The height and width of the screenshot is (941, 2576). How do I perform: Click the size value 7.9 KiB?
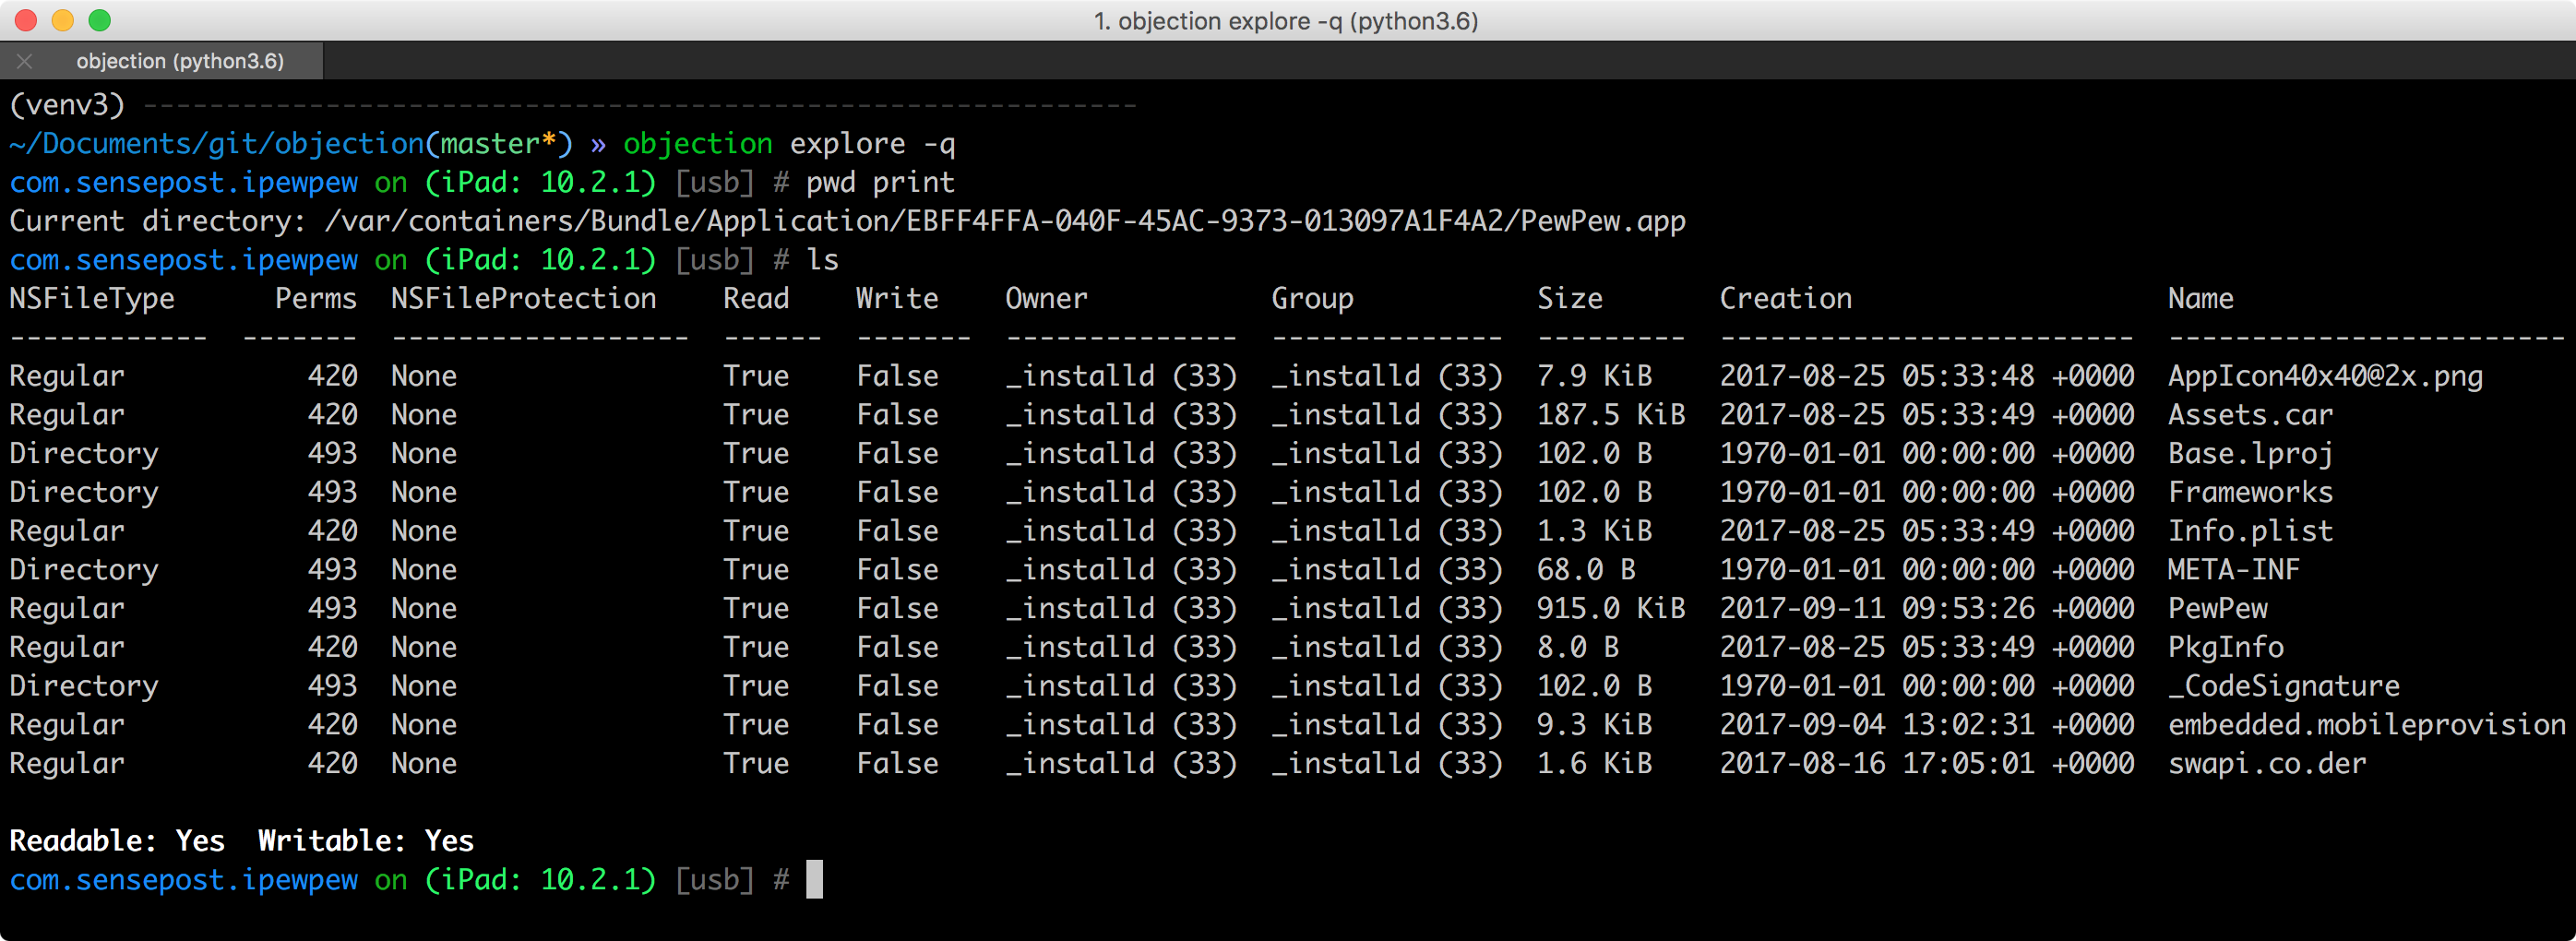[1595, 376]
